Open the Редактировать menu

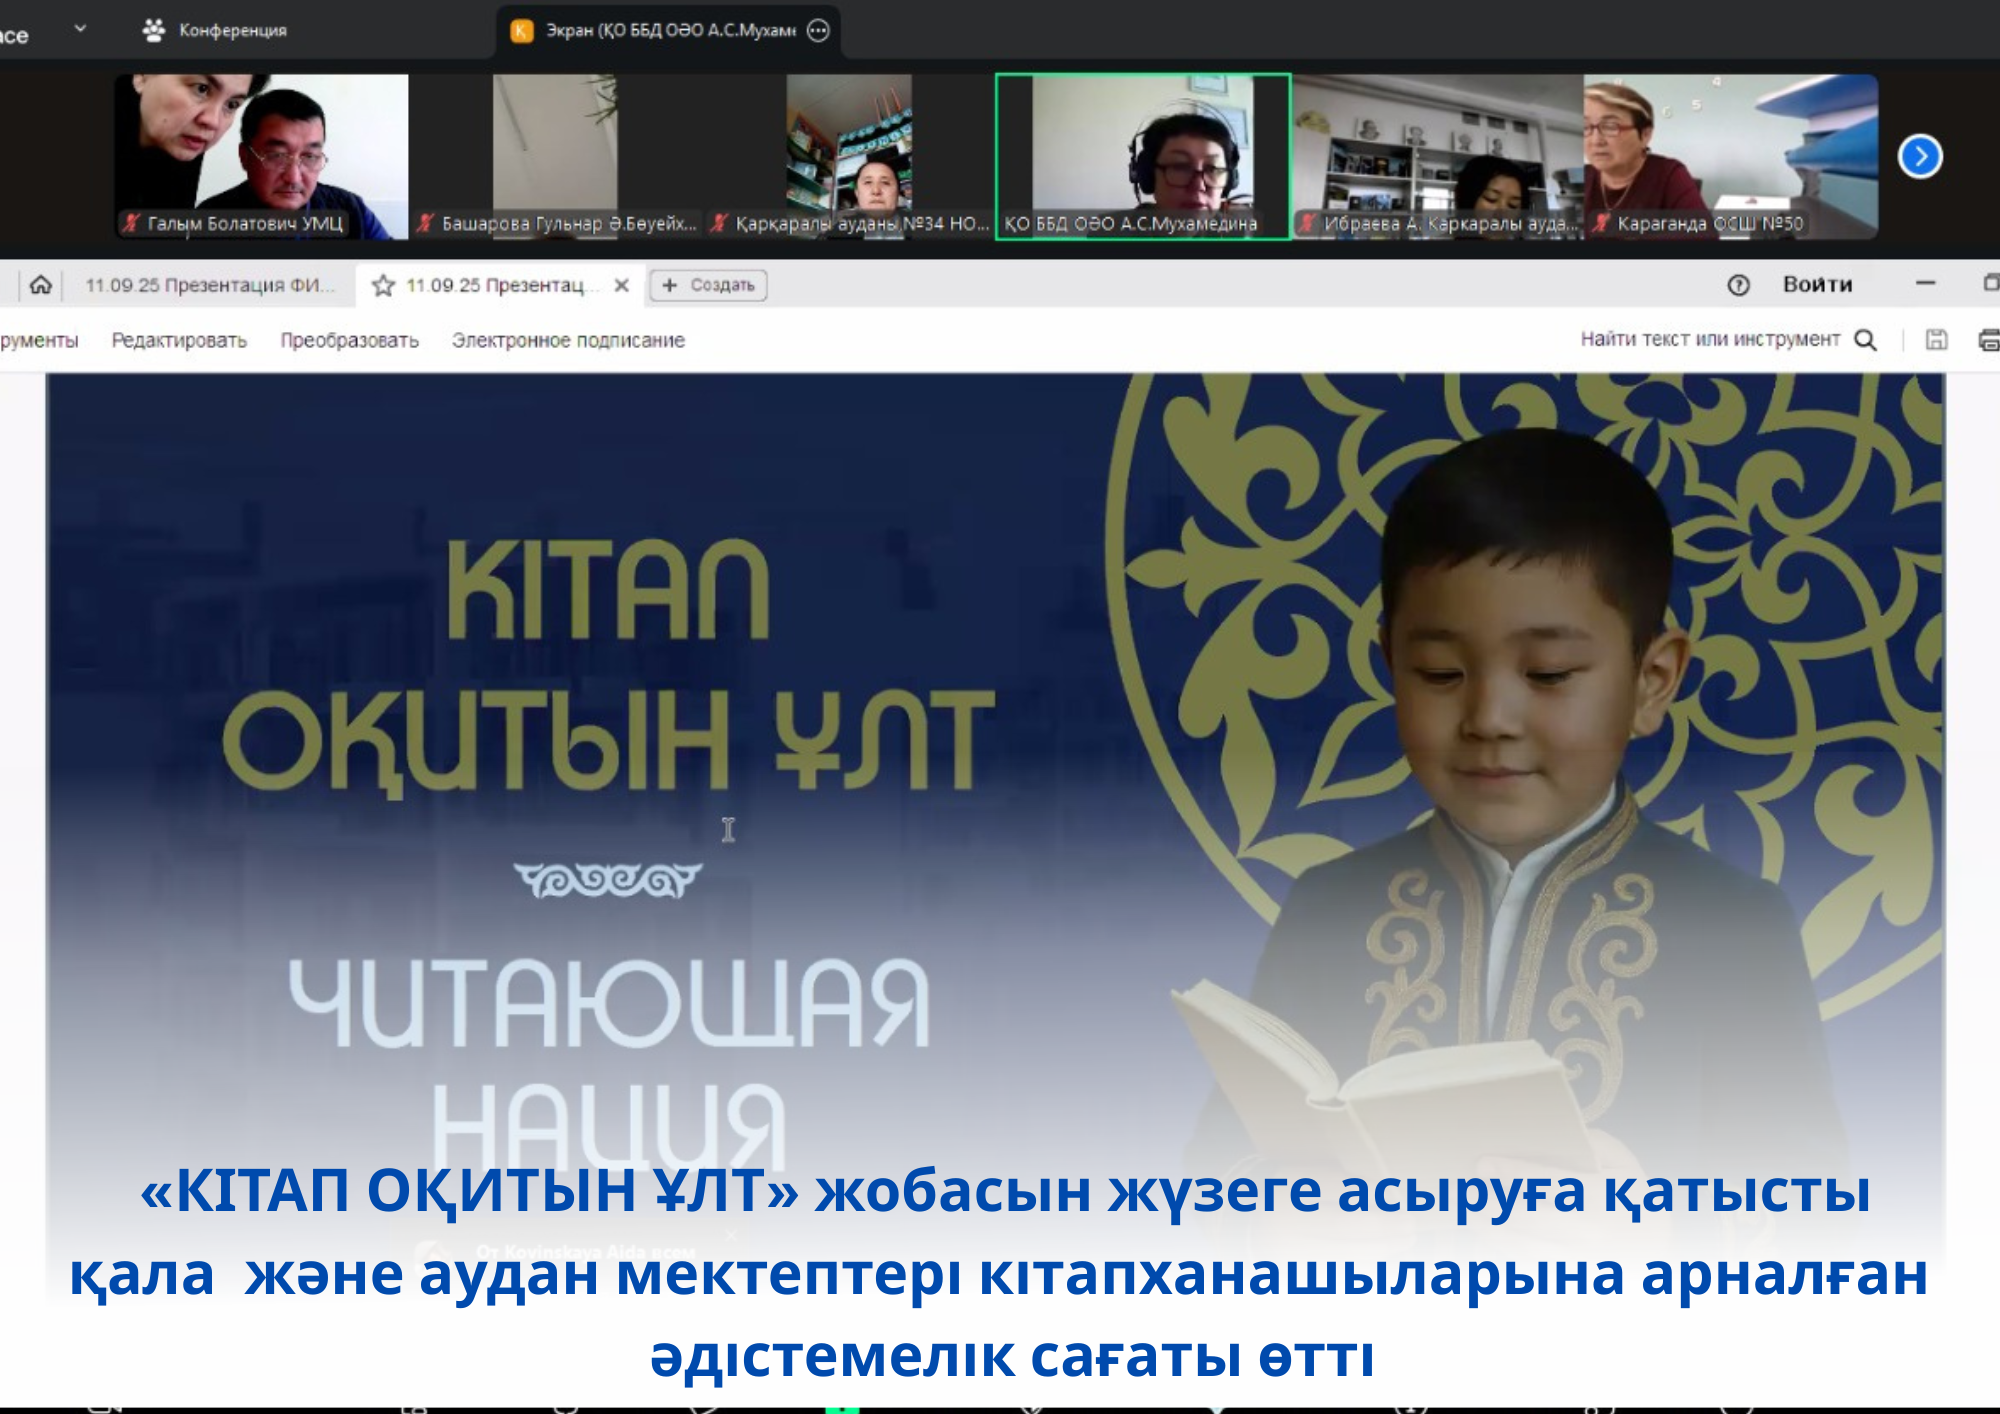click(179, 341)
